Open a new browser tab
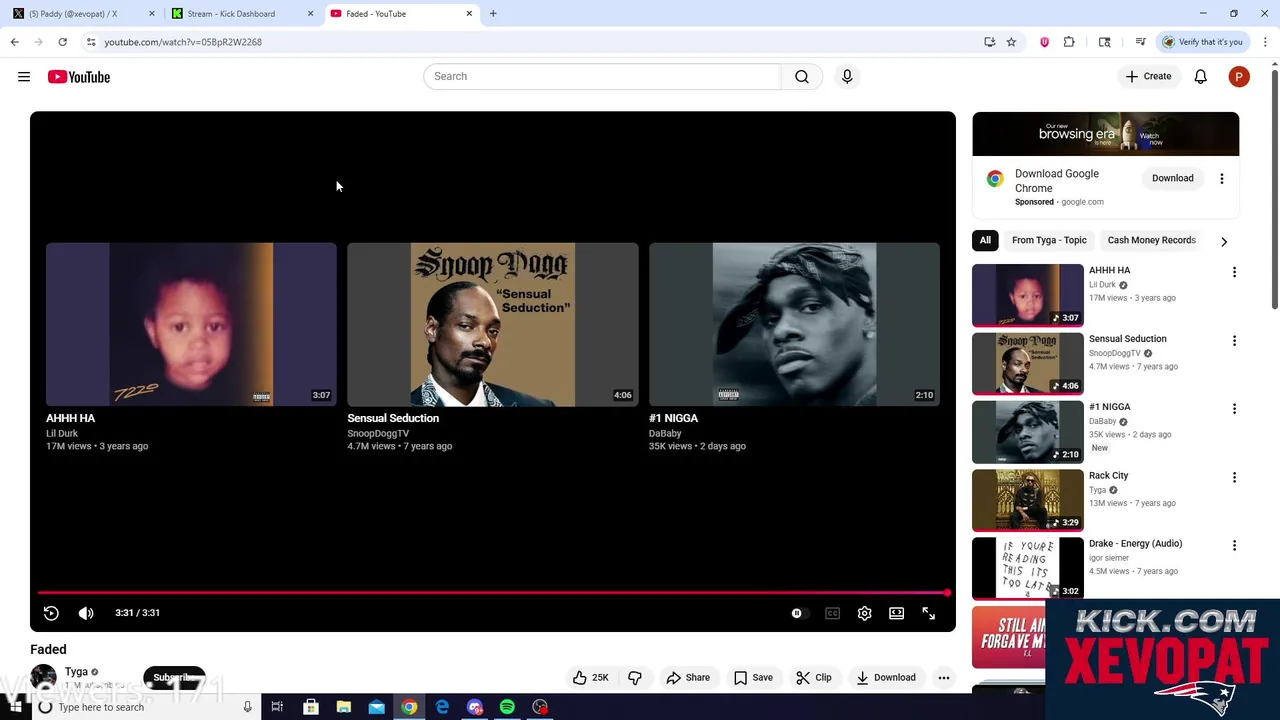Screen dimensions: 1280x720 point(493,14)
